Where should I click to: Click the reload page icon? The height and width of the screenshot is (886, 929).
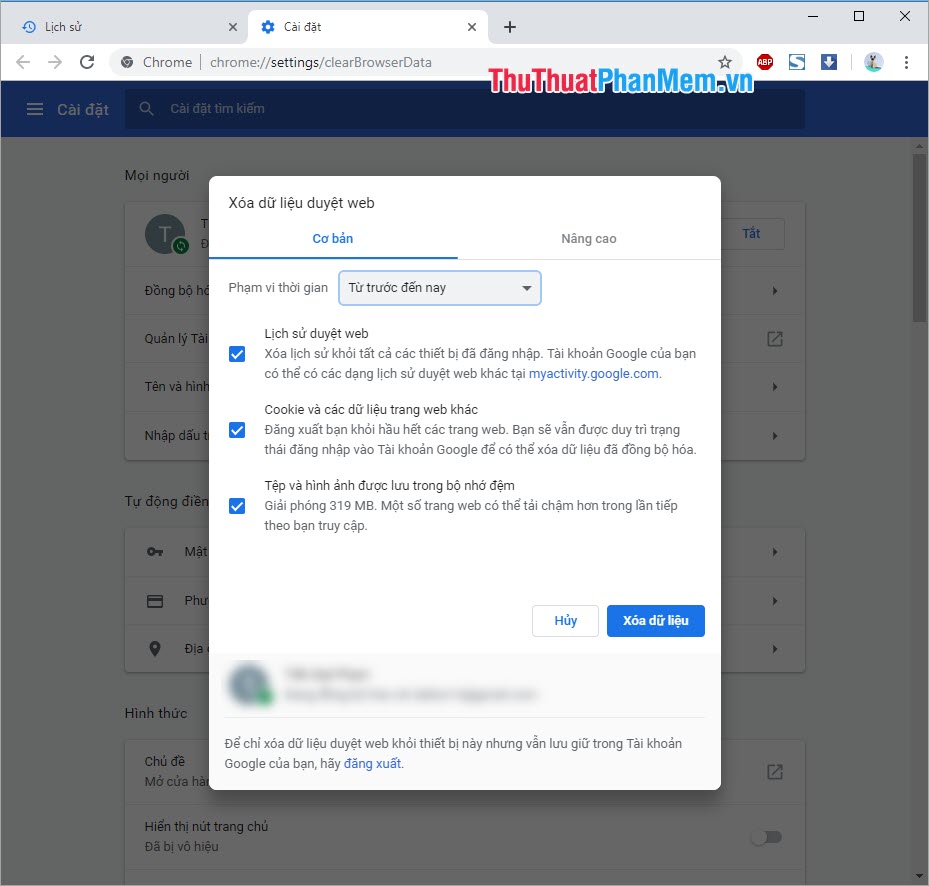point(87,61)
